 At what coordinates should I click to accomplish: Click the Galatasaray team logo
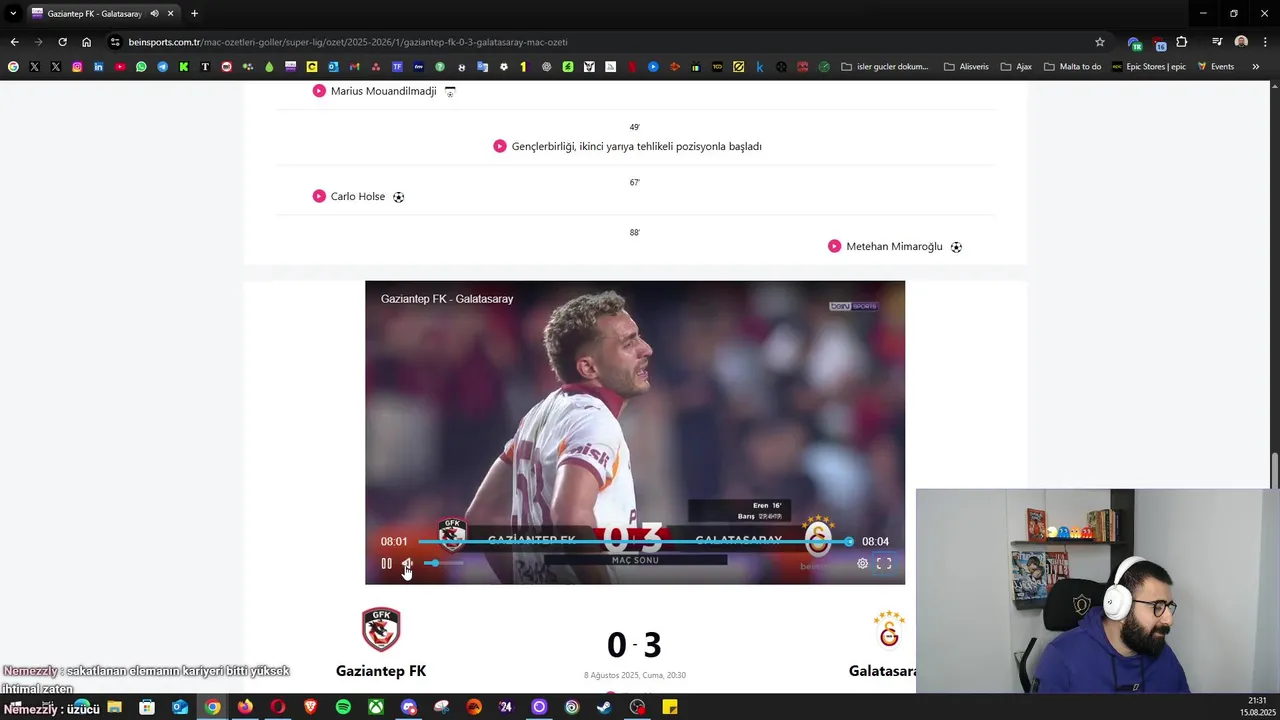click(x=889, y=630)
